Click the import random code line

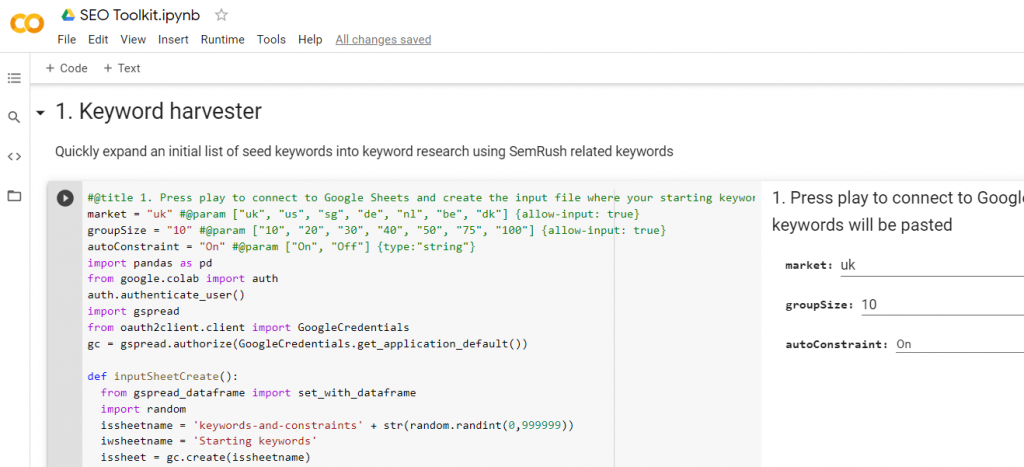(144, 409)
